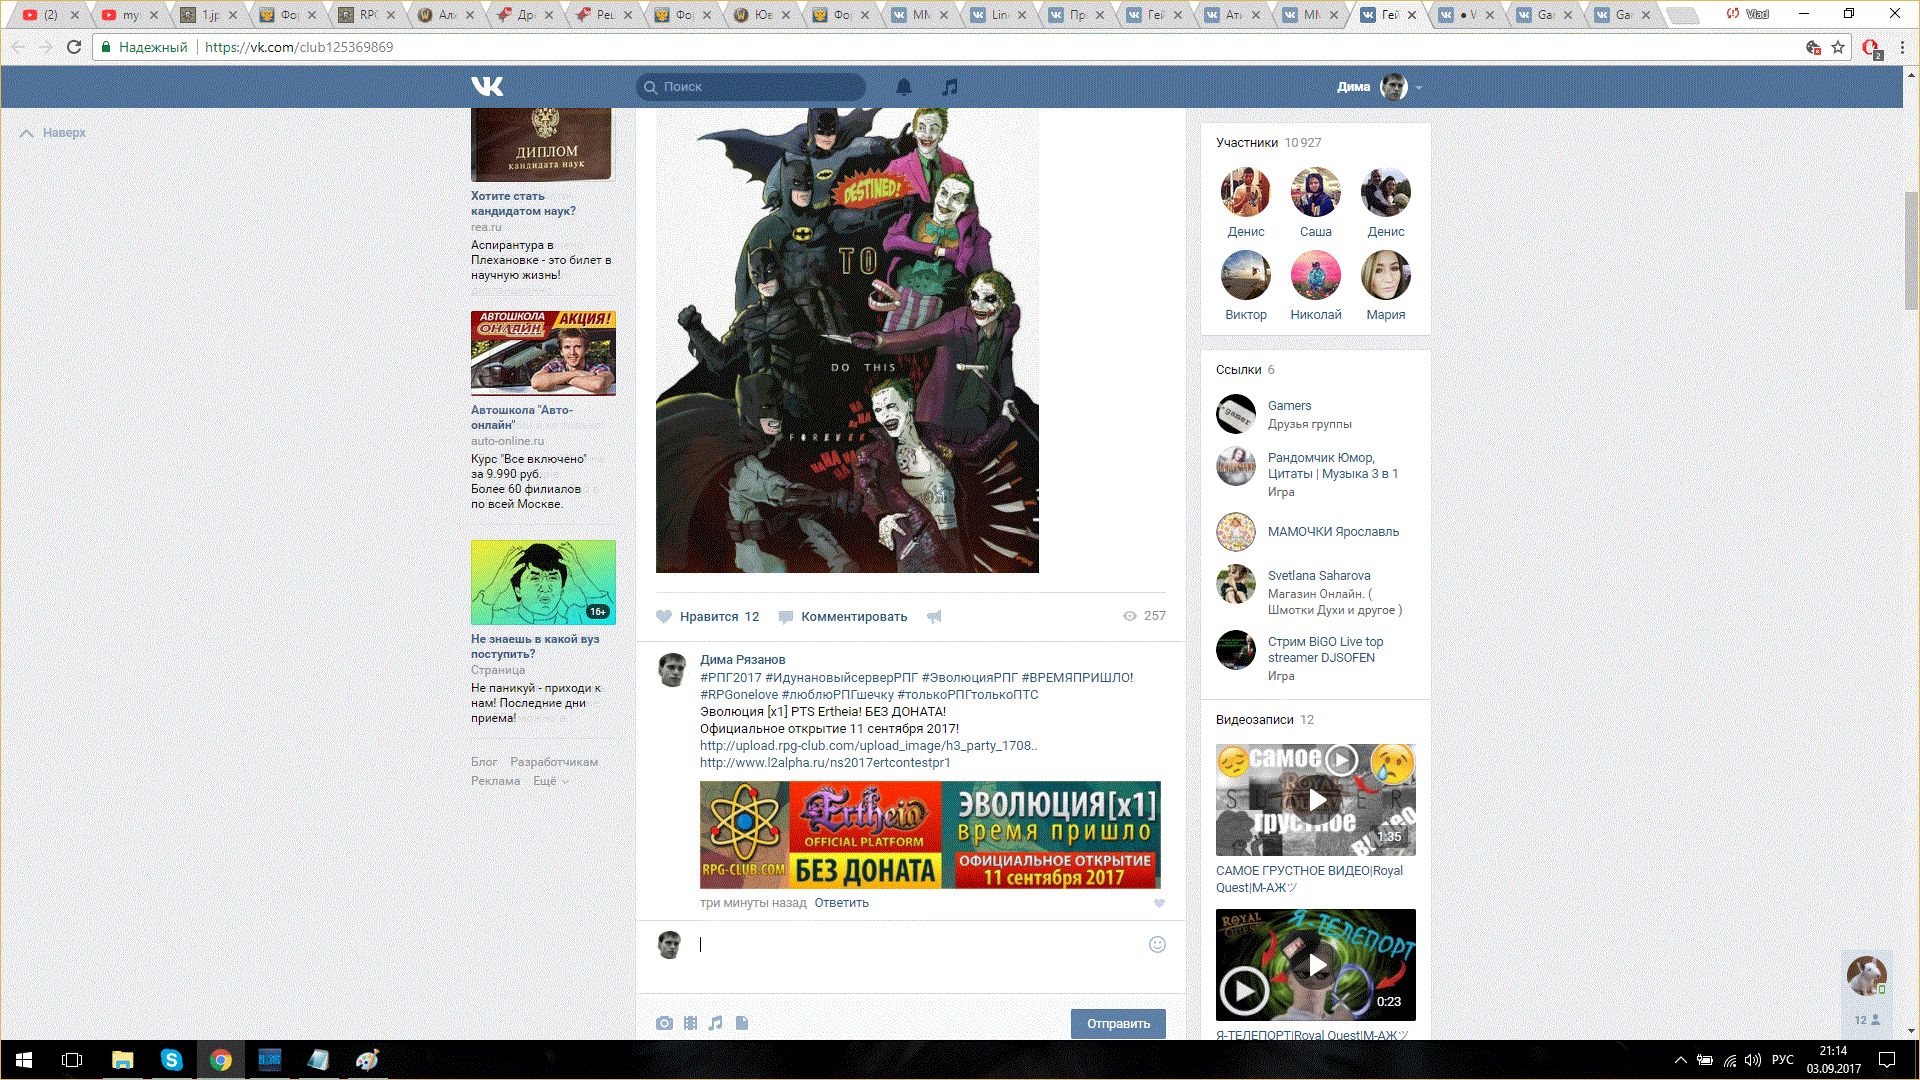This screenshot has width=1920, height=1080.
Task: Like the Batman Joker post with the heart
Action: click(664, 616)
